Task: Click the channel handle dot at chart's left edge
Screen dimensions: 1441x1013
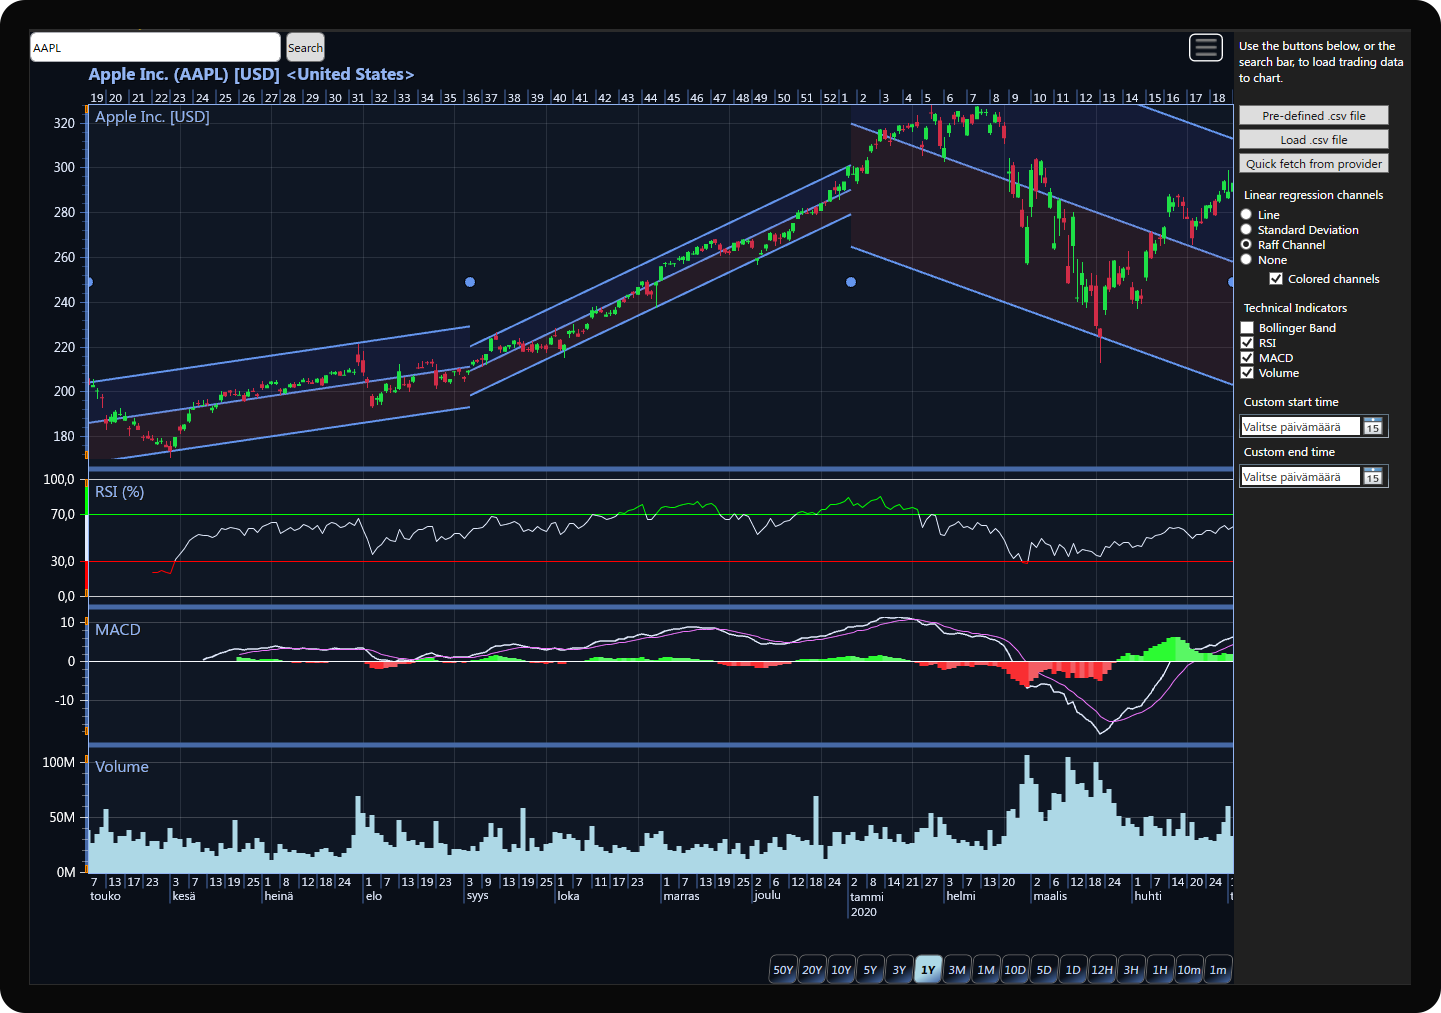Action: point(90,282)
